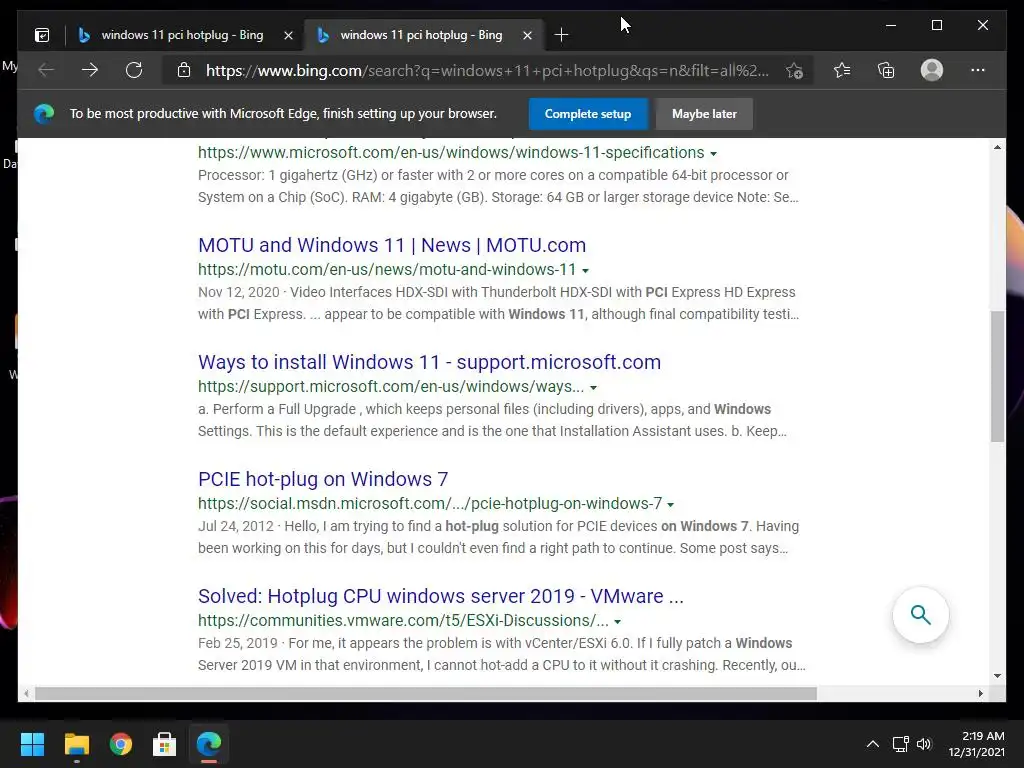
Task: Click Complete setup button
Action: point(588,114)
